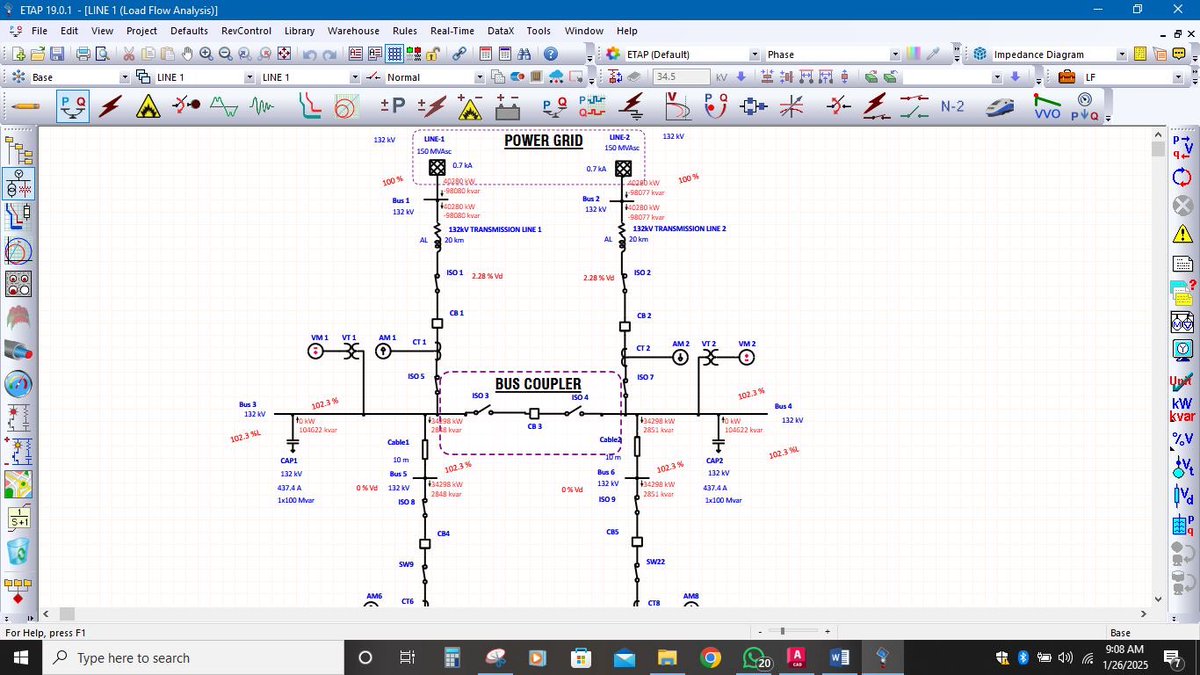
Task: Open the Harmonic Analysis waveform icon
Action: point(224,105)
